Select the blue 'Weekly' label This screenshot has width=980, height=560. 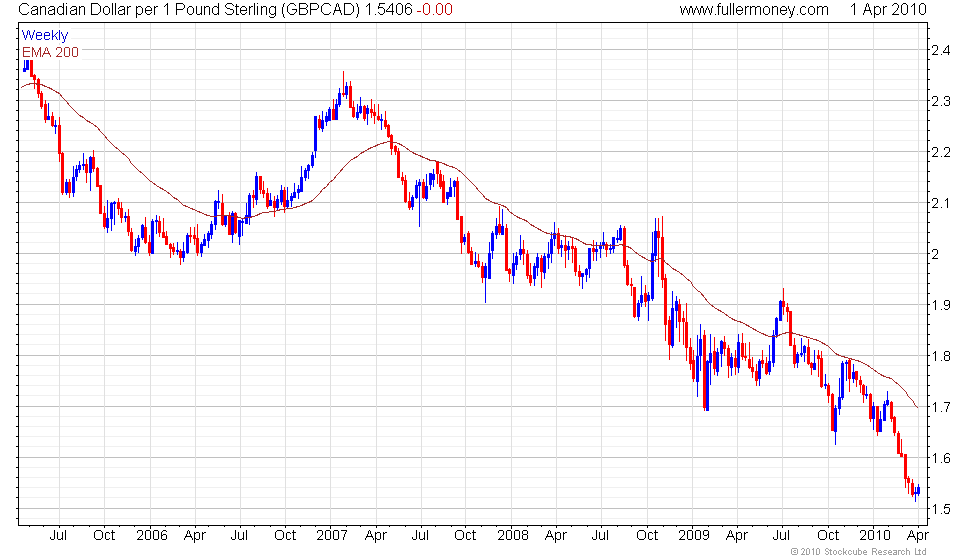point(44,36)
